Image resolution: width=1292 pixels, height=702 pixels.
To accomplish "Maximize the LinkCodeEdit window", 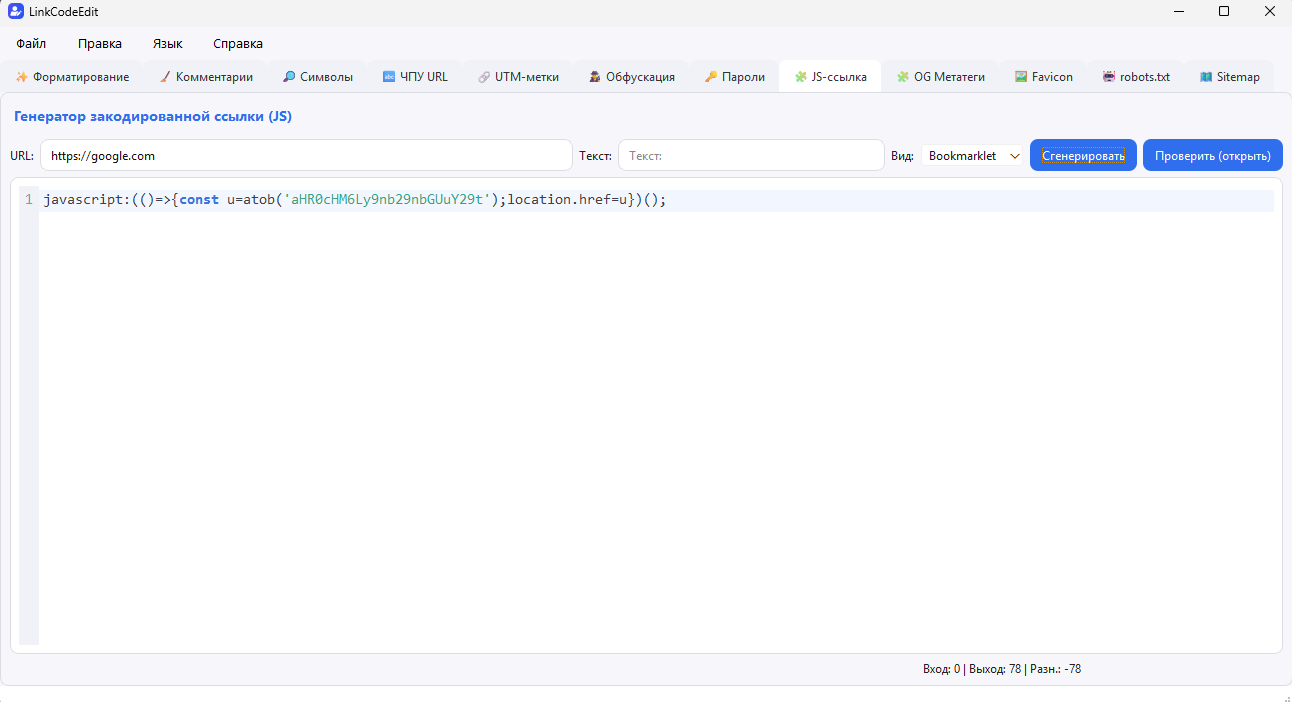I will [1224, 12].
